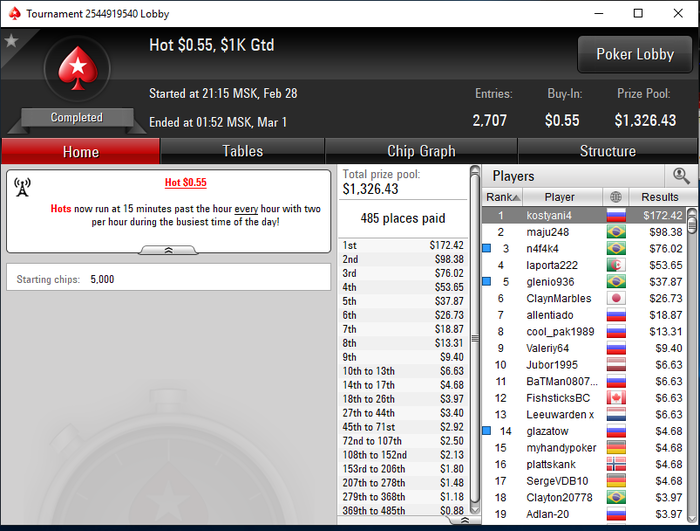
Task: Collapse the prize payout list chevron
Action: 464,520
